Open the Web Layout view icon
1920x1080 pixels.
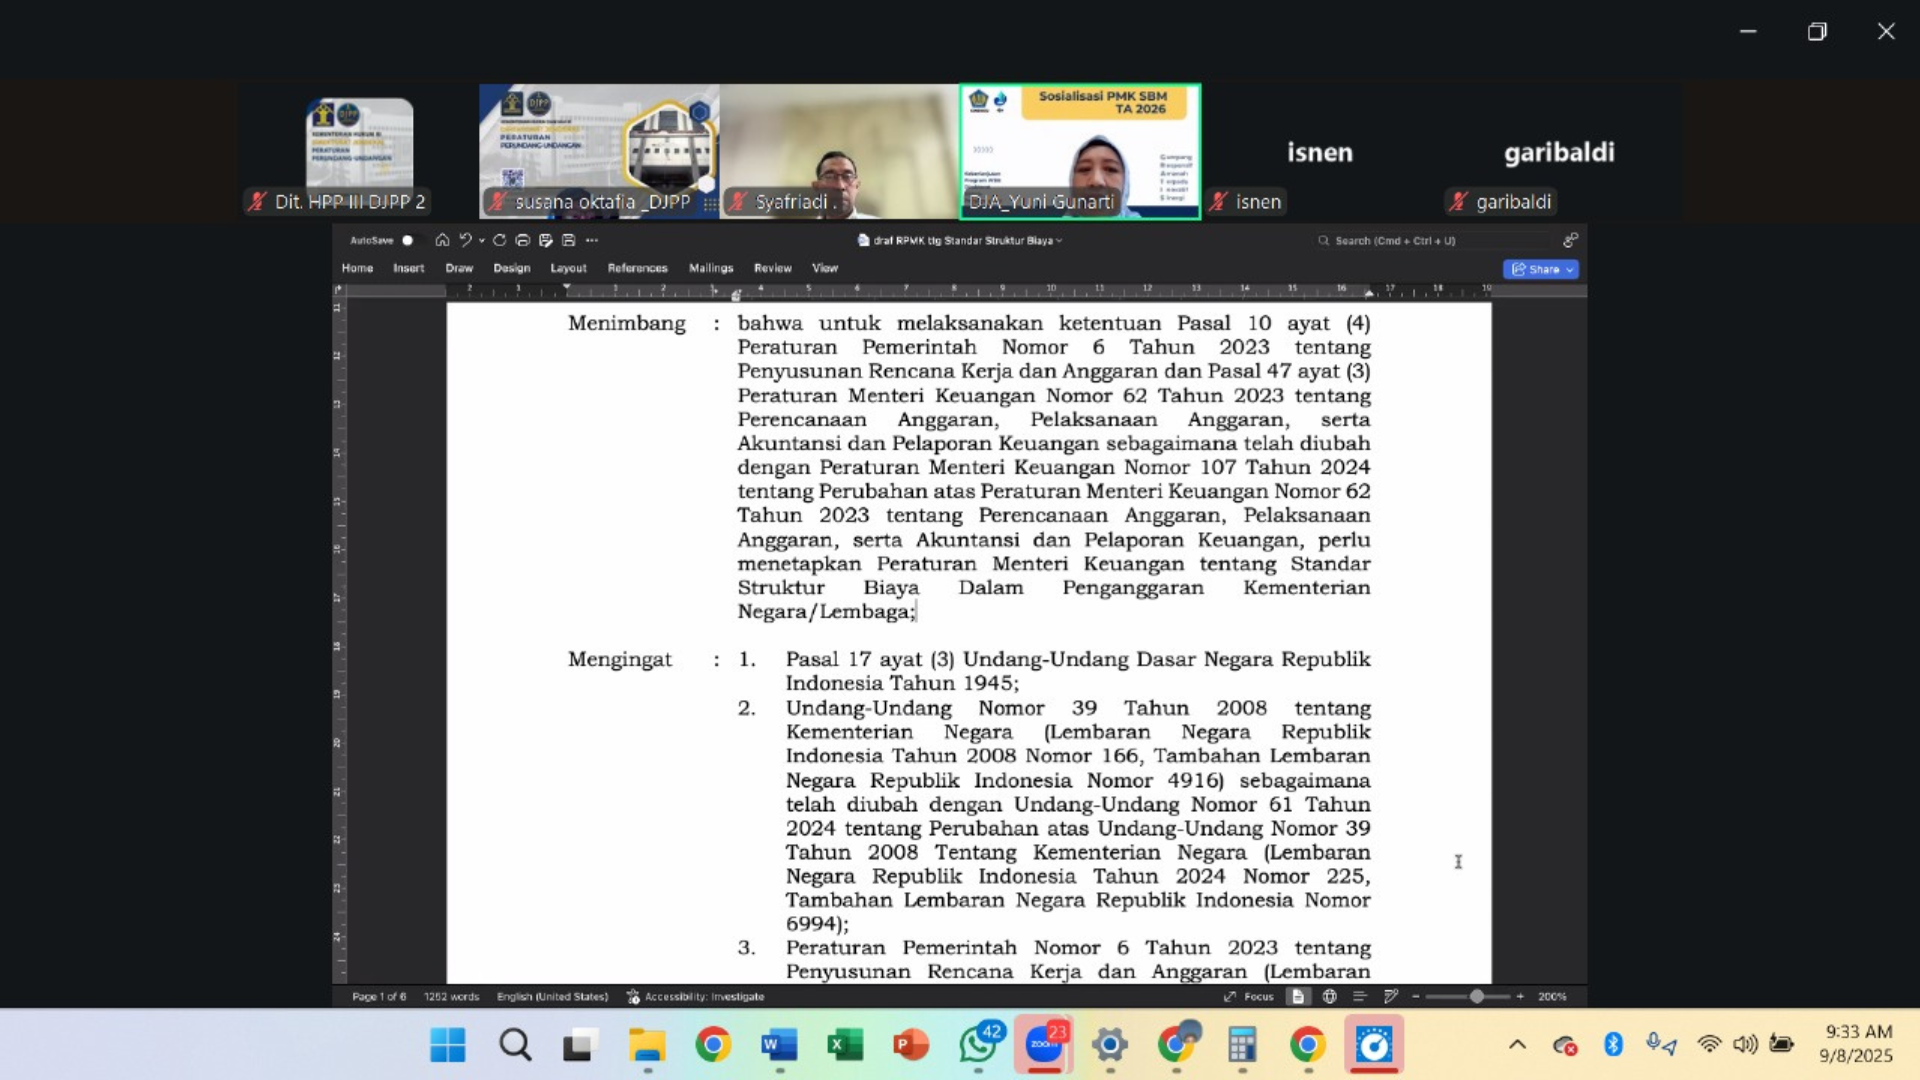click(x=1329, y=996)
